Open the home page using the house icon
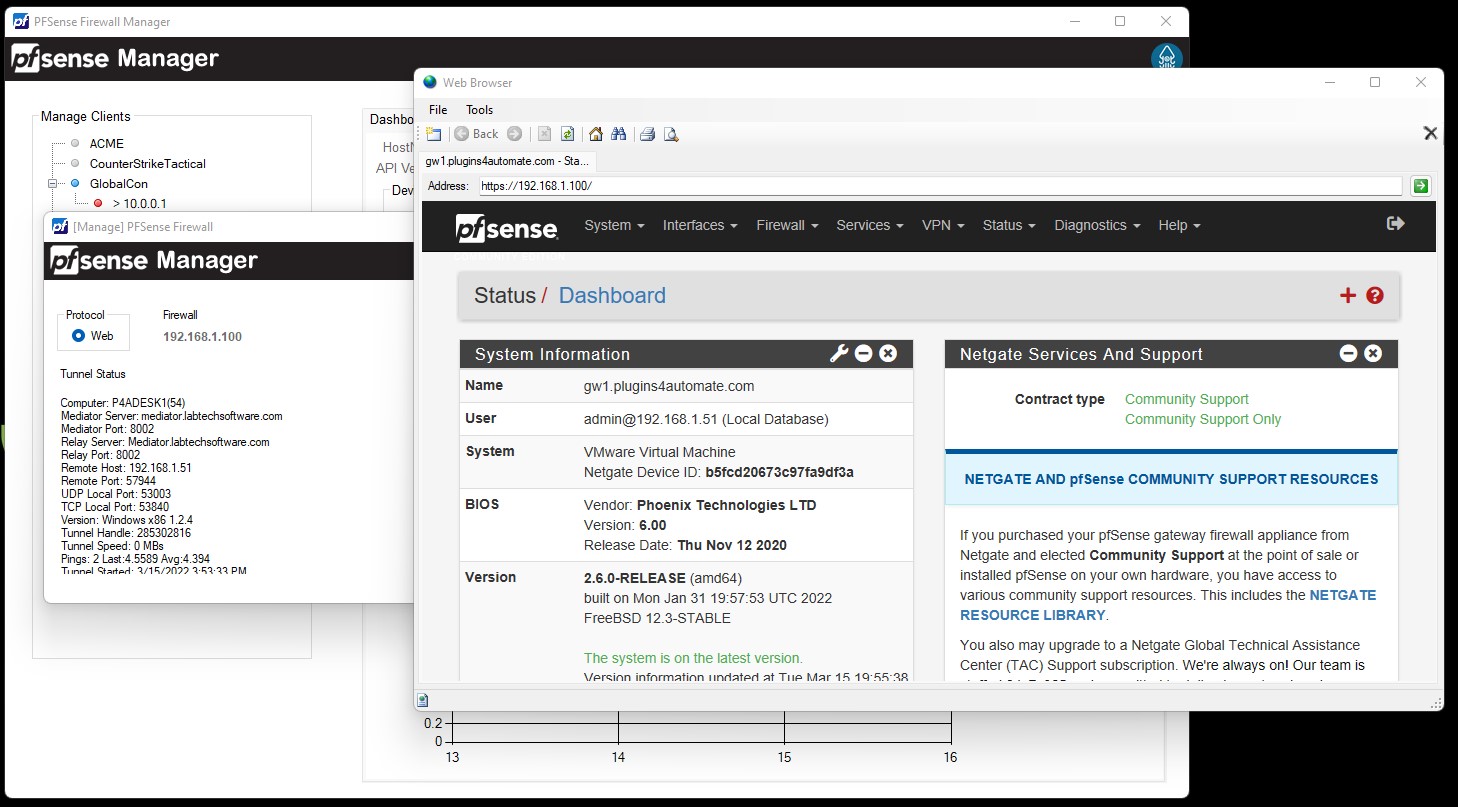This screenshot has width=1458, height=807. click(x=595, y=133)
